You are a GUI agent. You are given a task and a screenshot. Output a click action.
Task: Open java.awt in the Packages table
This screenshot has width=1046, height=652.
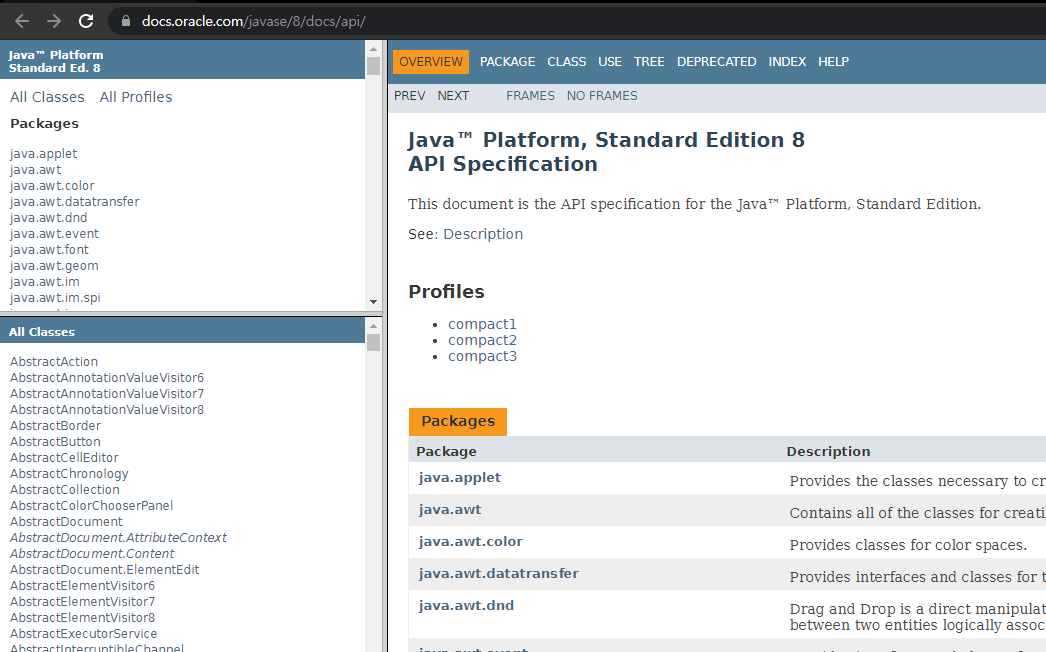click(450, 510)
